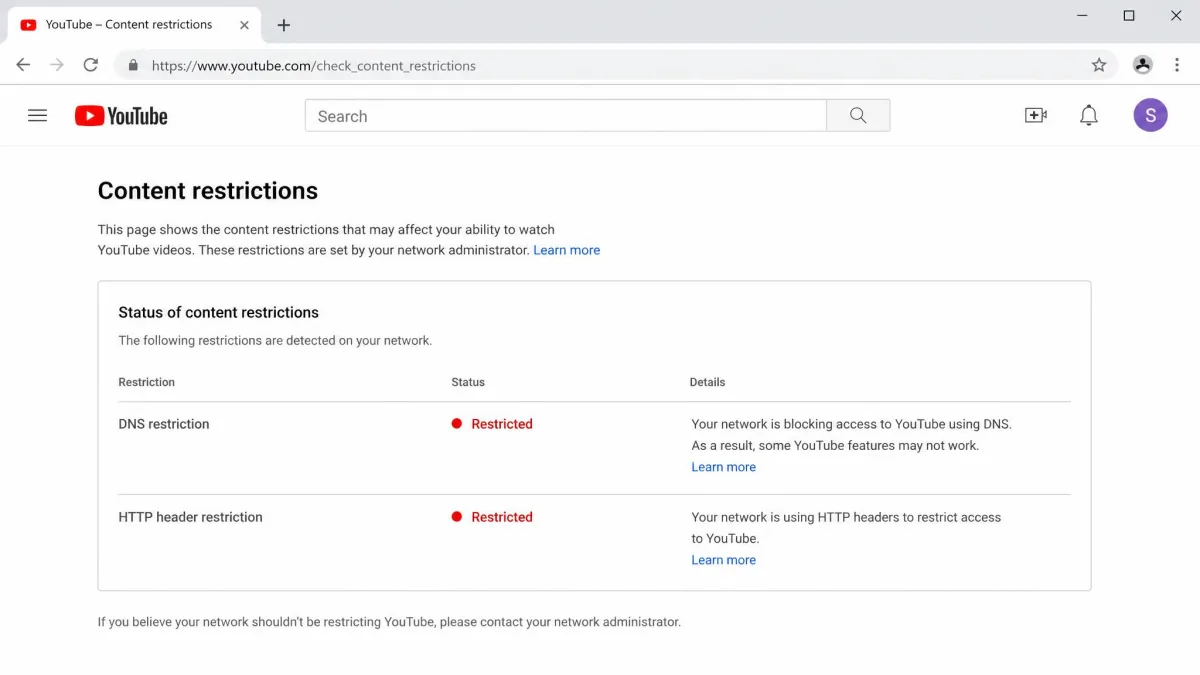Click the Restricted status for HTTP header restriction
This screenshot has width=1200, height=675.
pos(502,517)
